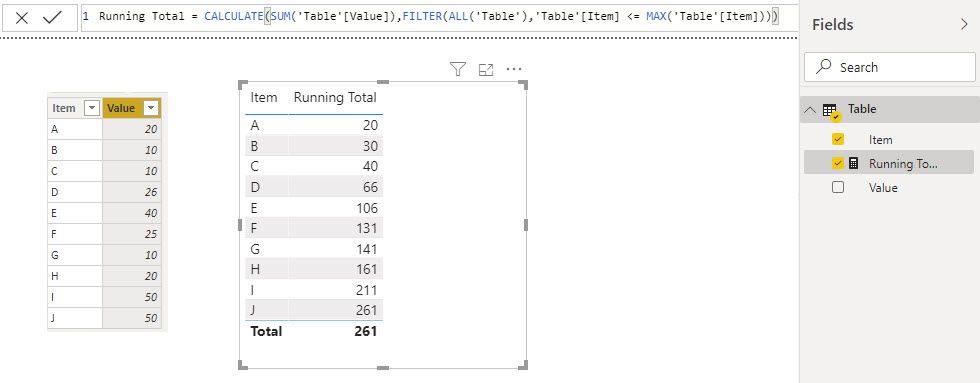This screenshot has width=980, height=383.
Task: Click the Total row label in the visual
Action: 266,331
